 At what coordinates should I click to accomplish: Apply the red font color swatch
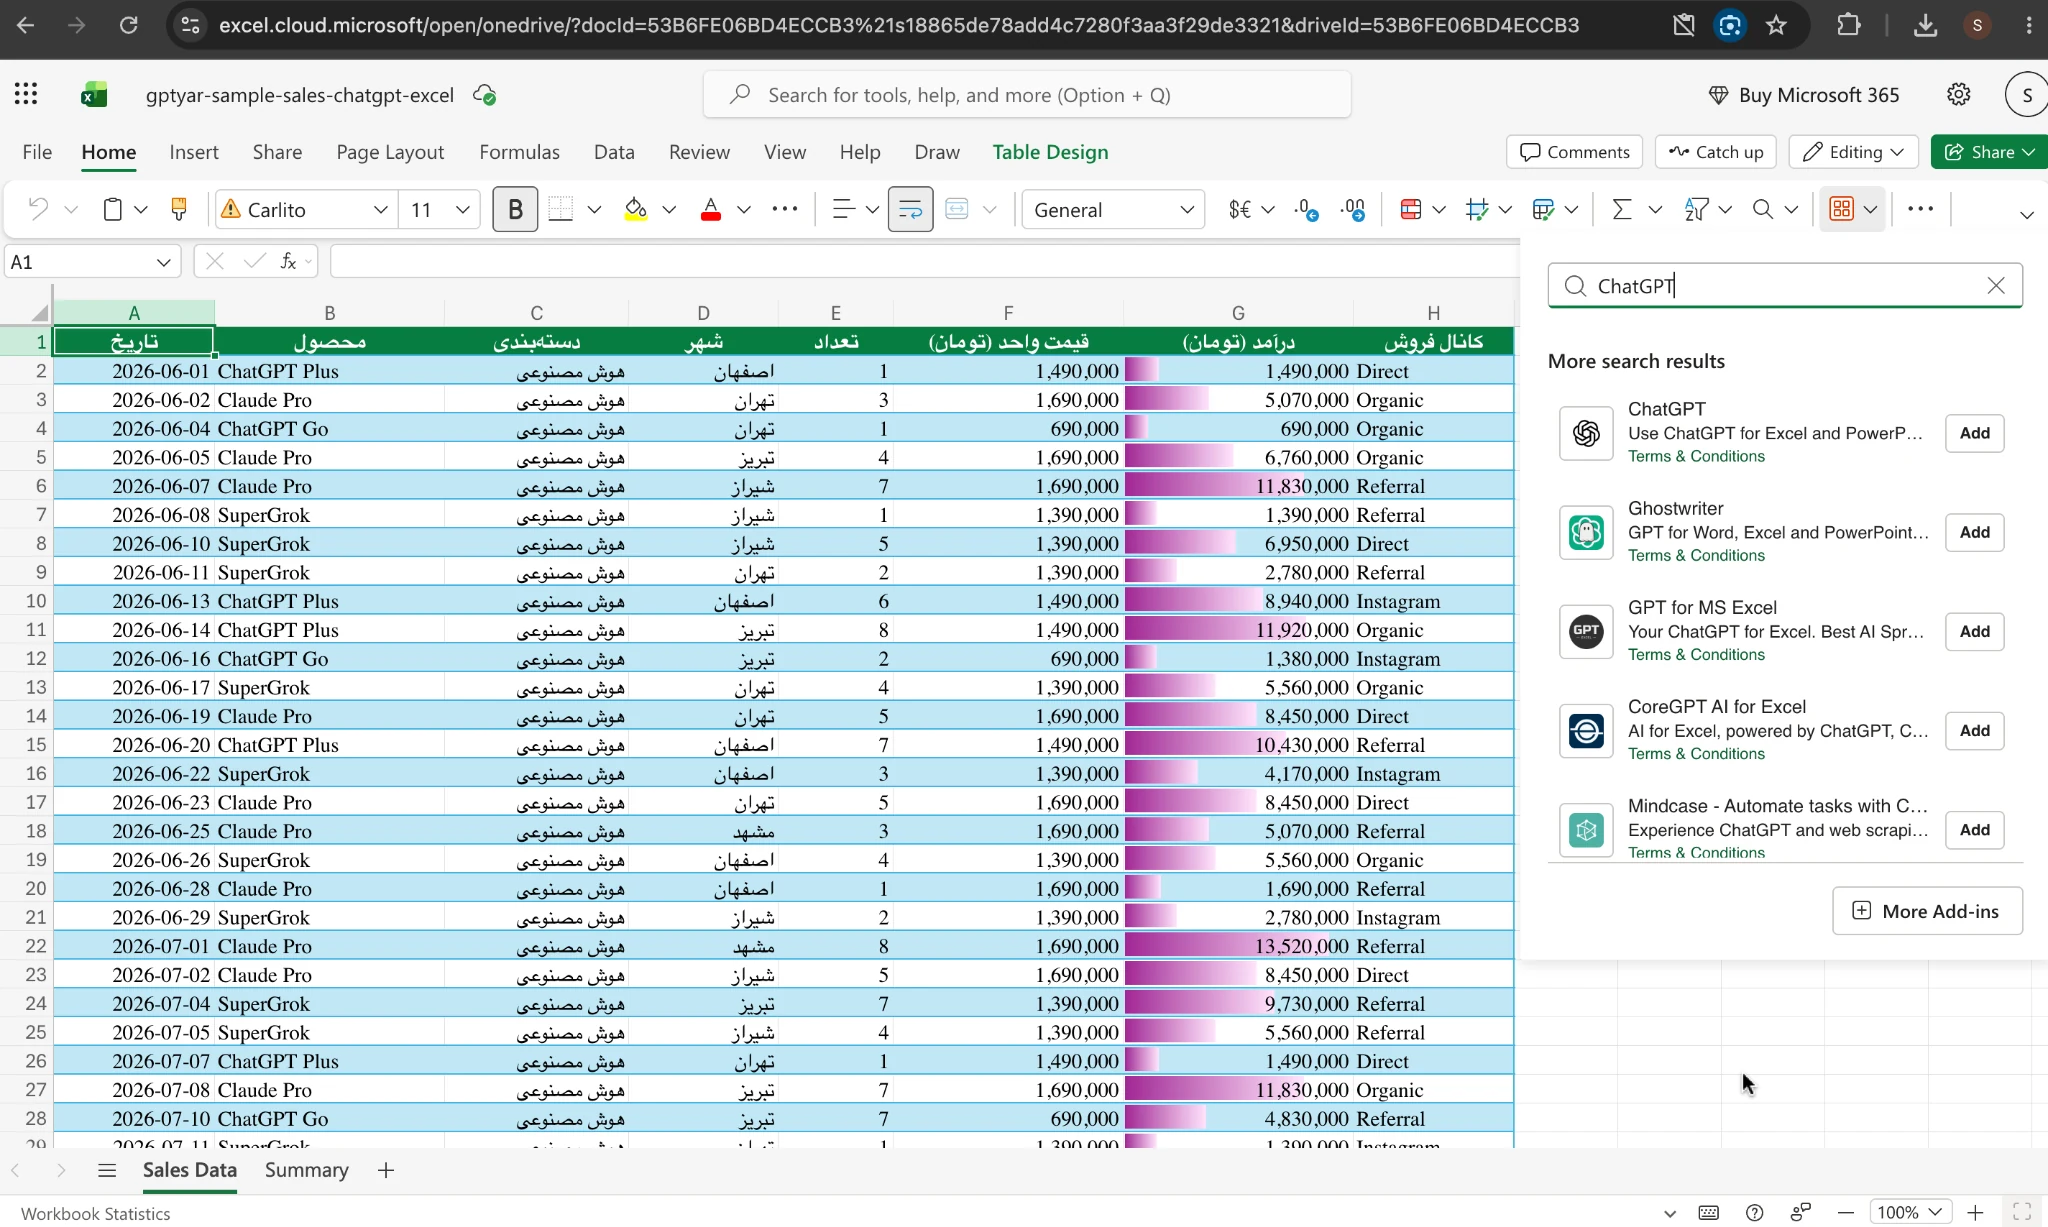coord(711,209)
